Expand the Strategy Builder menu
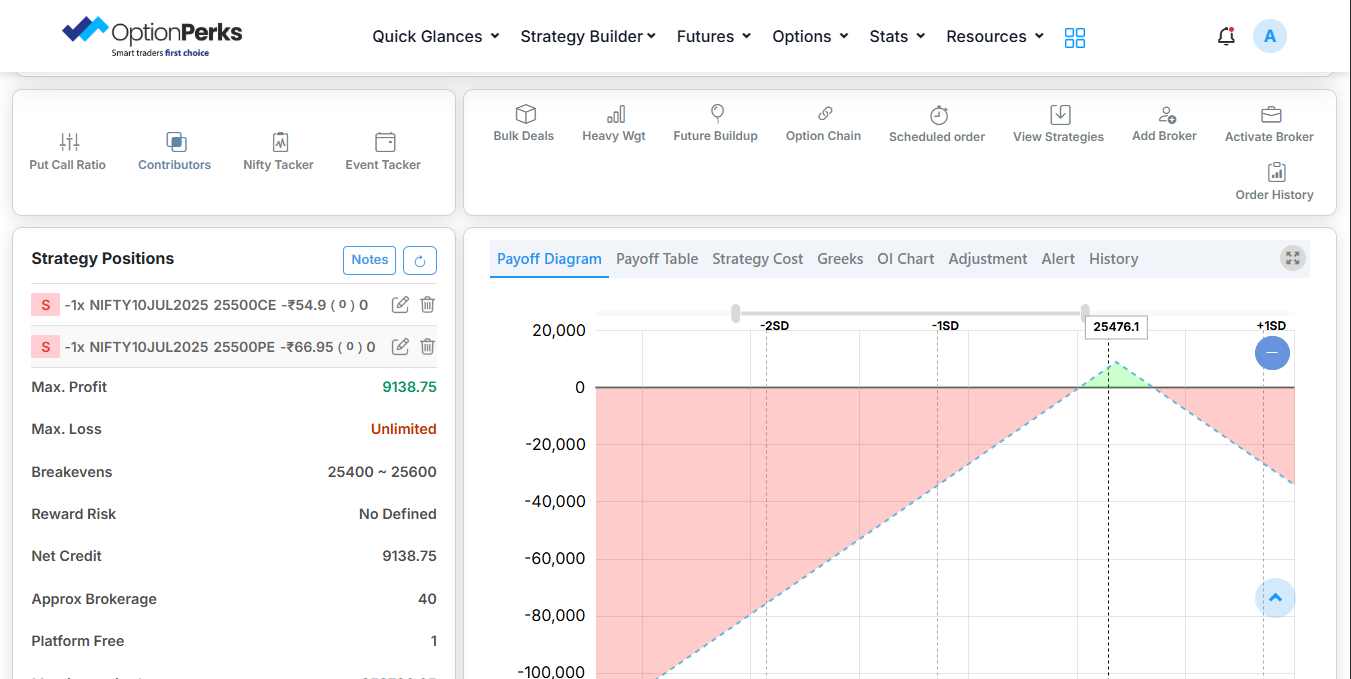The width and height of the screenshot is (1351, 679). [588, 36]
